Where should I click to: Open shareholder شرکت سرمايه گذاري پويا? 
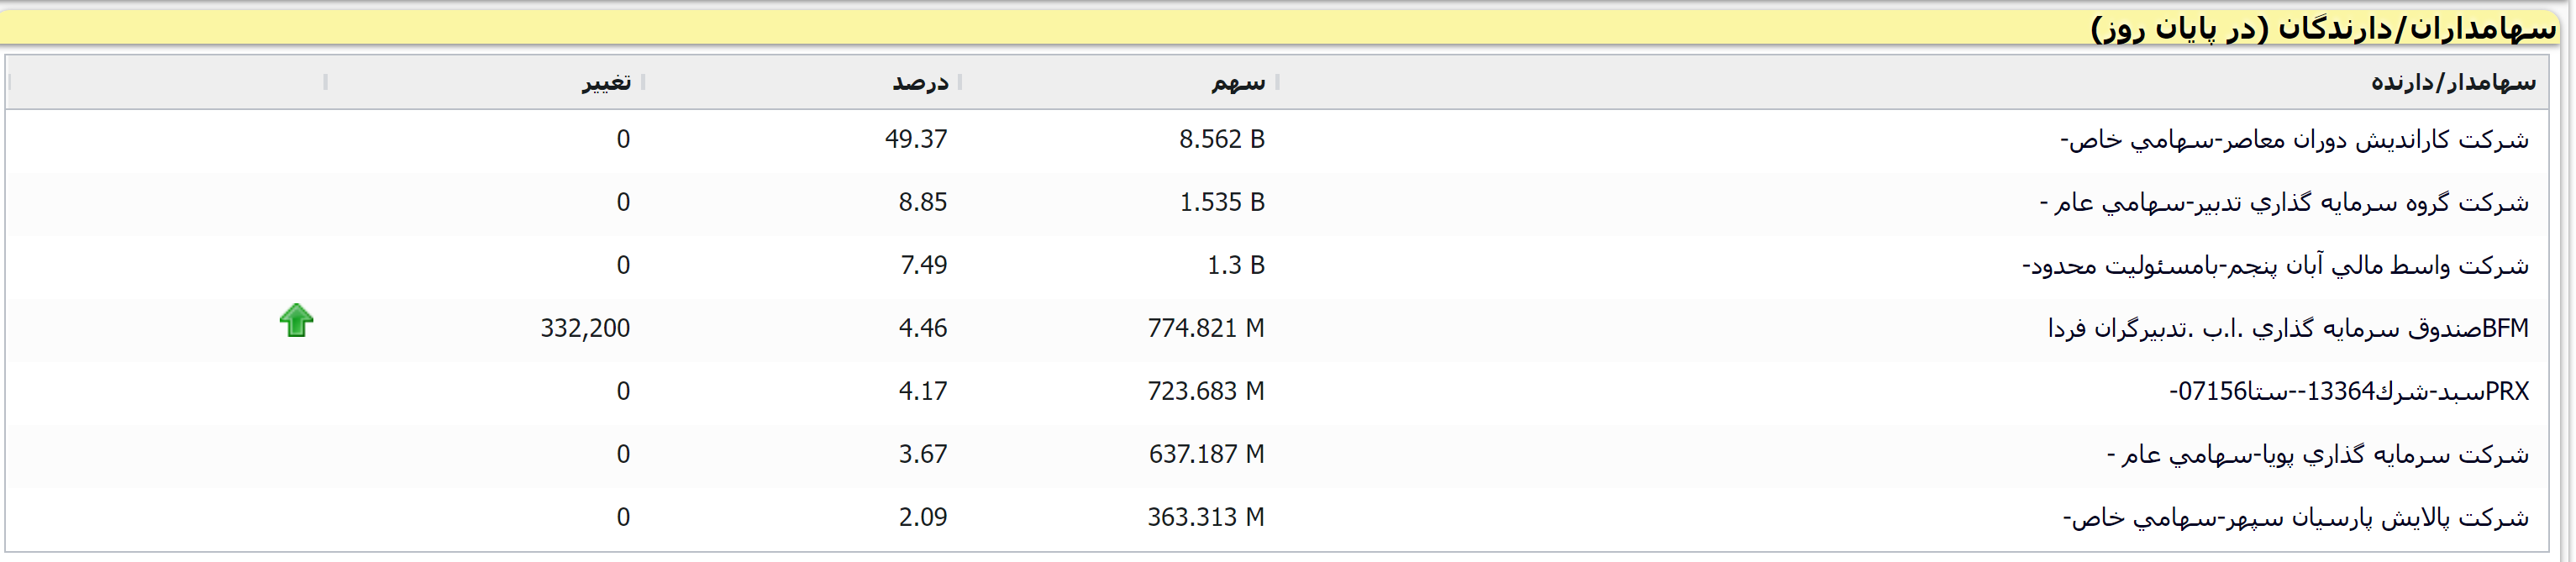coord(2317,455)
